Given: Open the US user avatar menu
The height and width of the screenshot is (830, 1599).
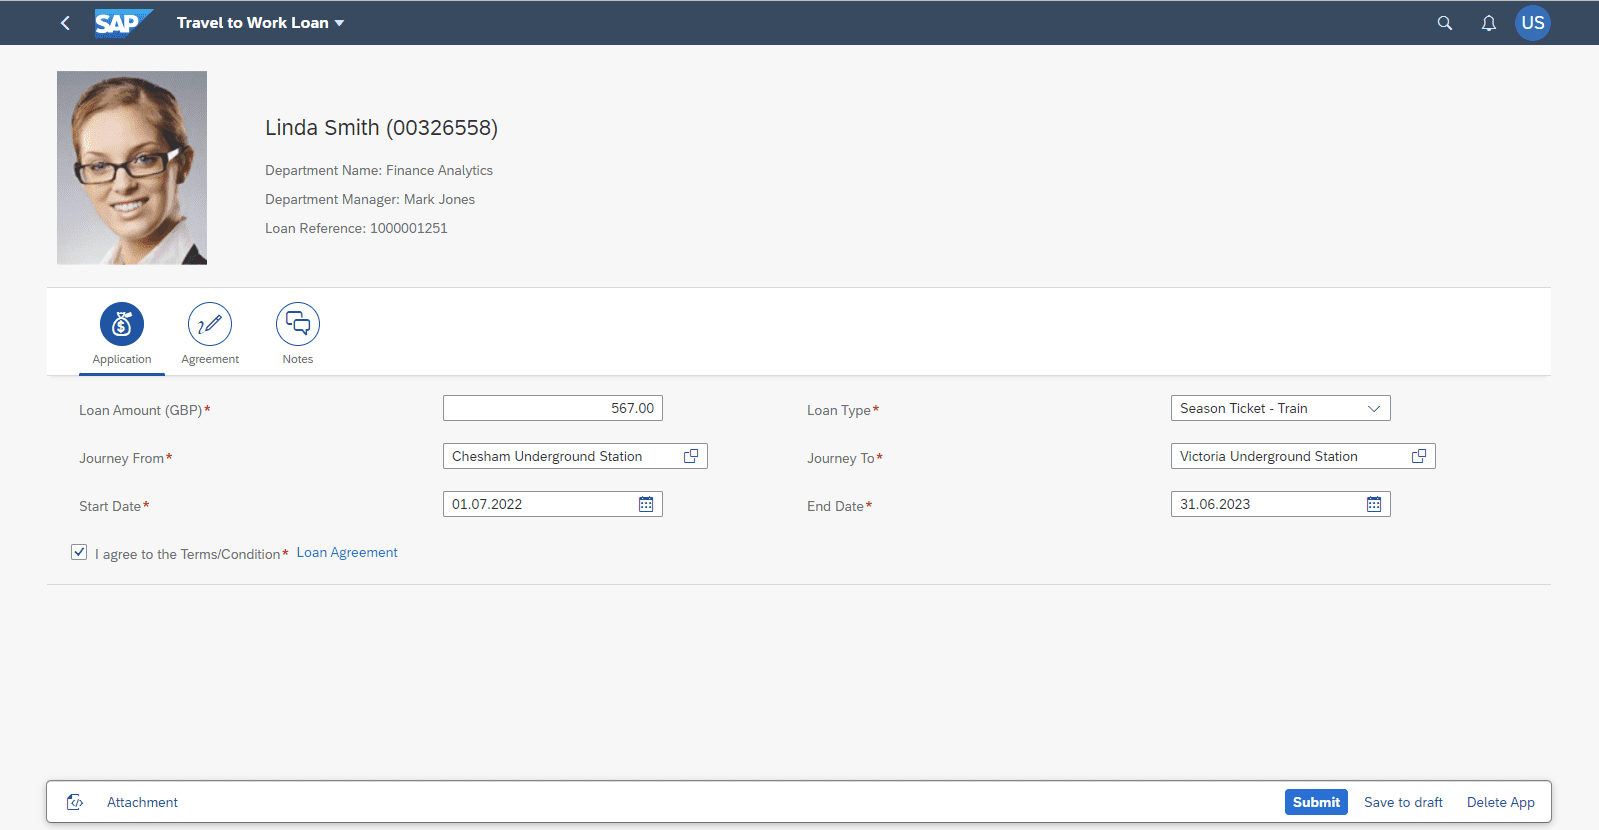Looking at the screenshot, I should coord(1532,23).
